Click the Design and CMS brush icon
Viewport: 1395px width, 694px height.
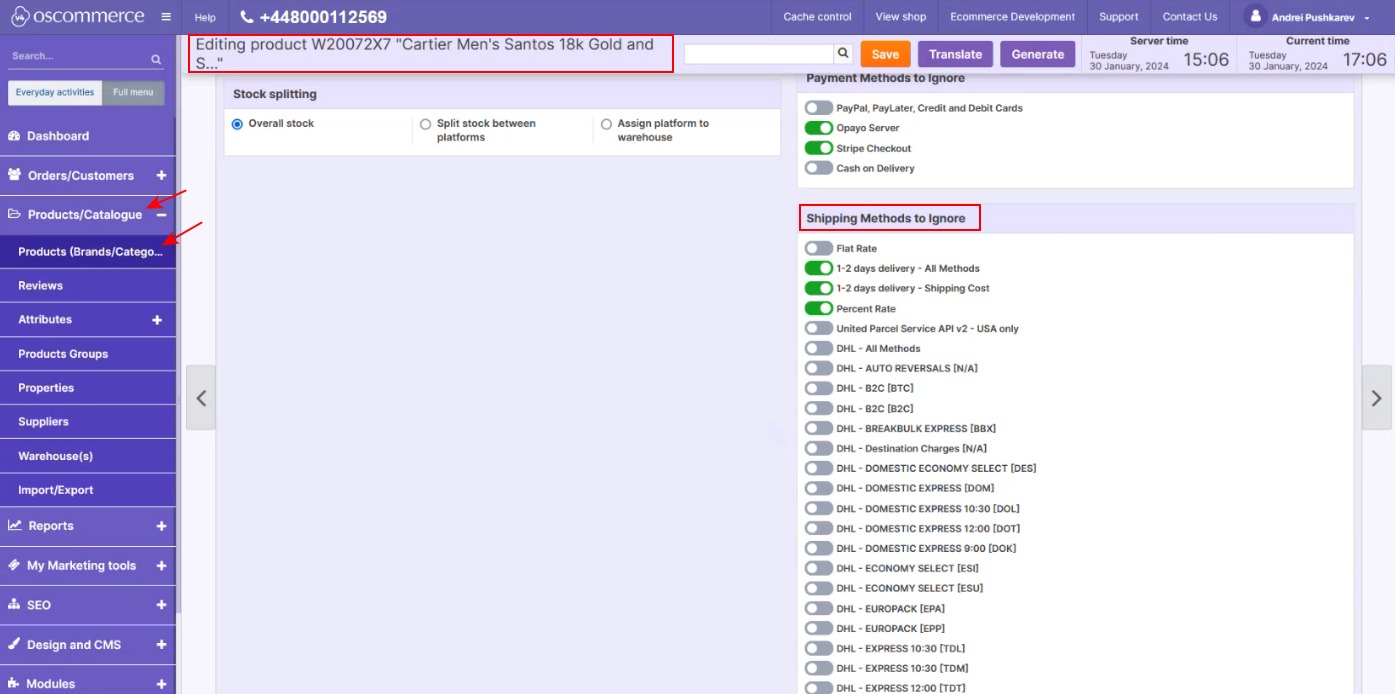click(14, 644)
